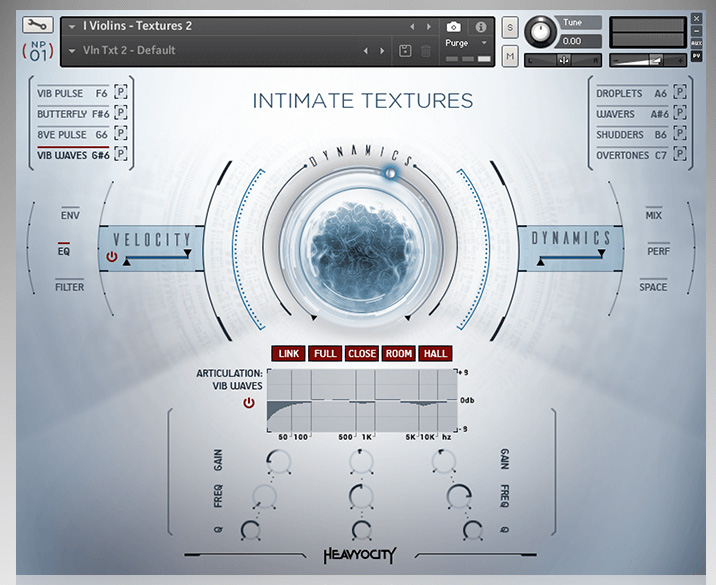Select the OVERTONES C7 articulation
Screen dimensions: 716x585
click(x=632, y=155)
